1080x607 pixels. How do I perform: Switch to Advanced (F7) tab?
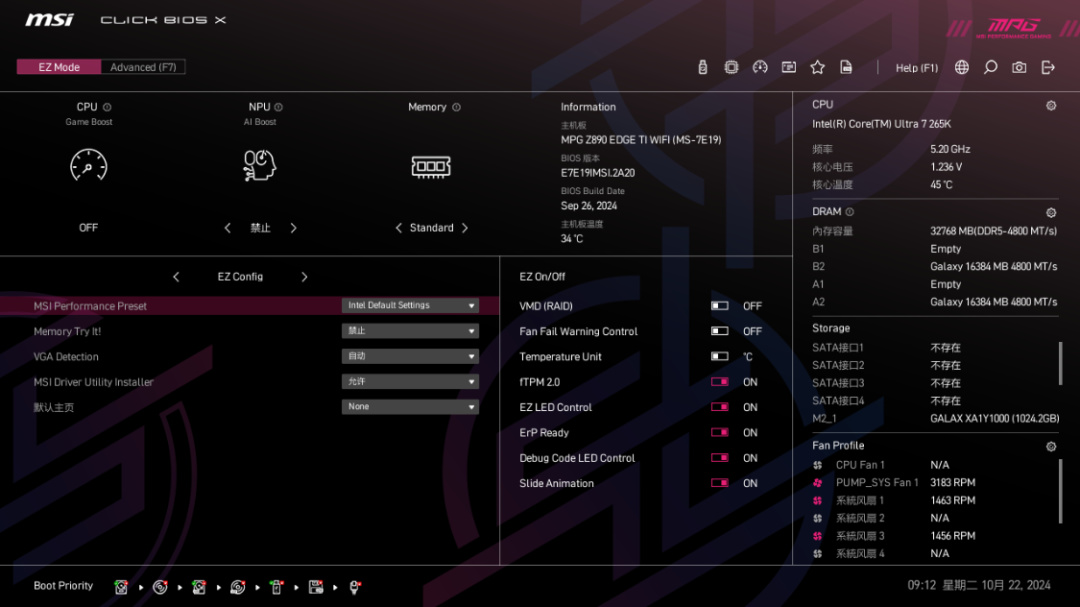pos(143,67)
